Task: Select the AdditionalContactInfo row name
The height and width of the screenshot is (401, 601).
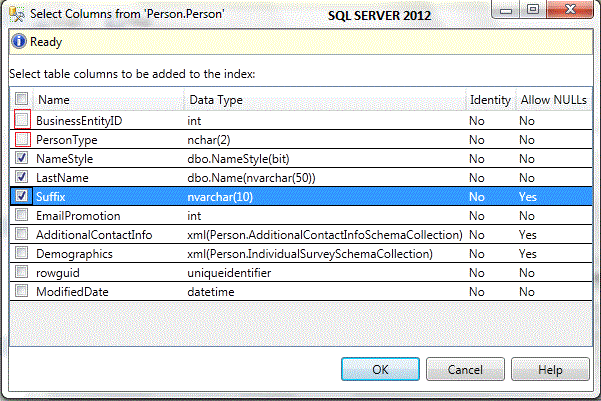Action: (94, 235)
